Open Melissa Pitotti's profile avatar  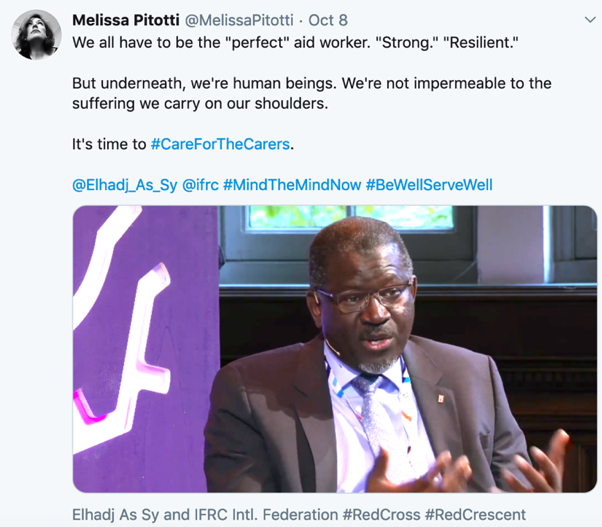(36, 35)
